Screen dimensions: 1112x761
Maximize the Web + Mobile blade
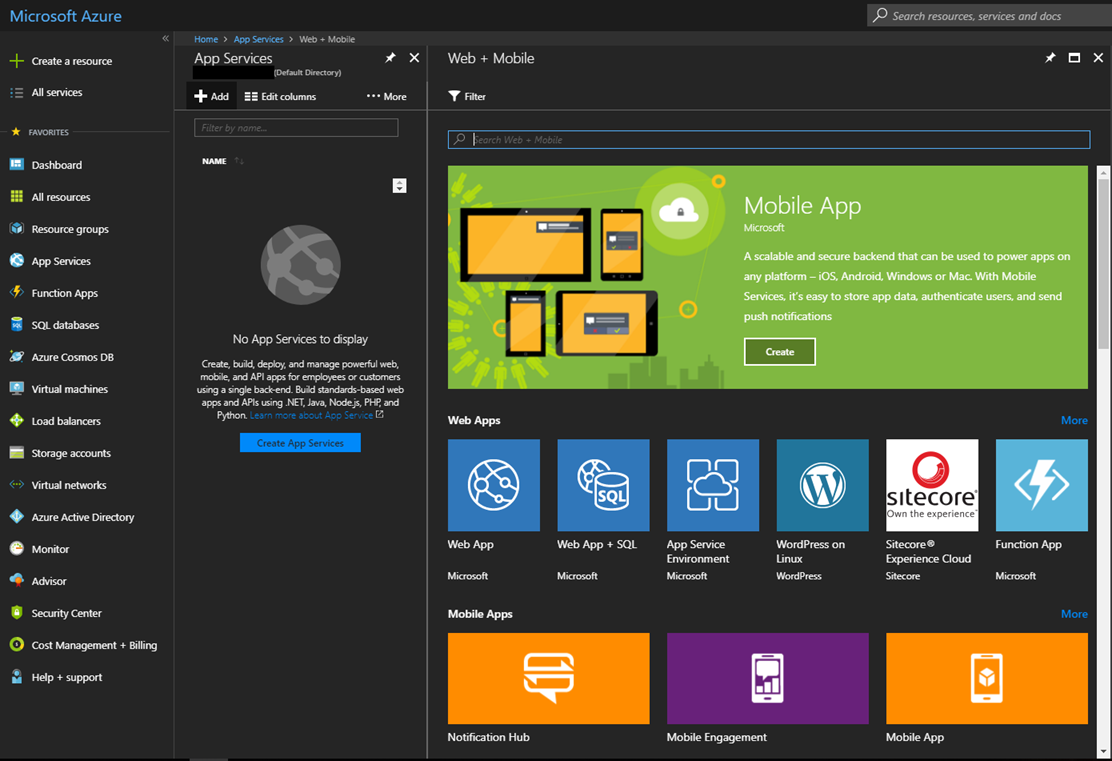pyautogui.click(x=1074, y=58)
